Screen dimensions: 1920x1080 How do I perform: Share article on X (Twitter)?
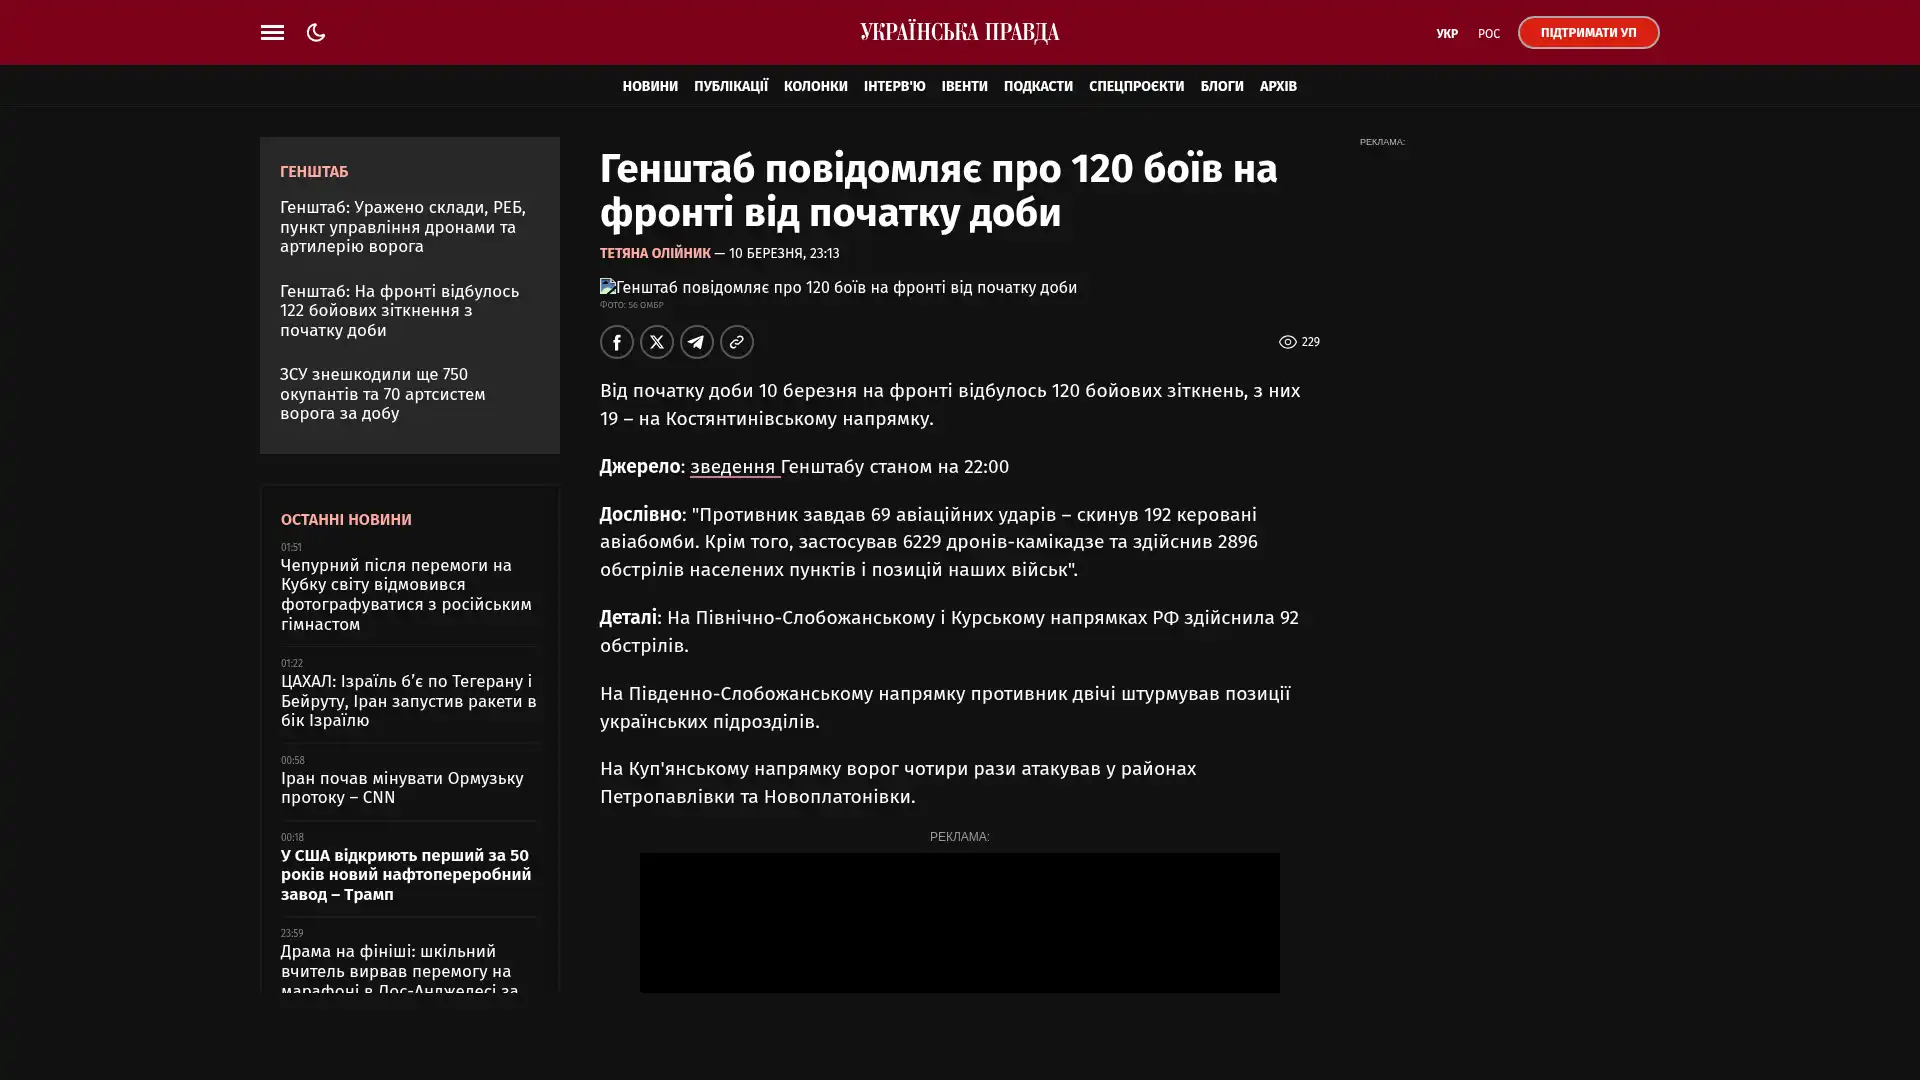657,342
